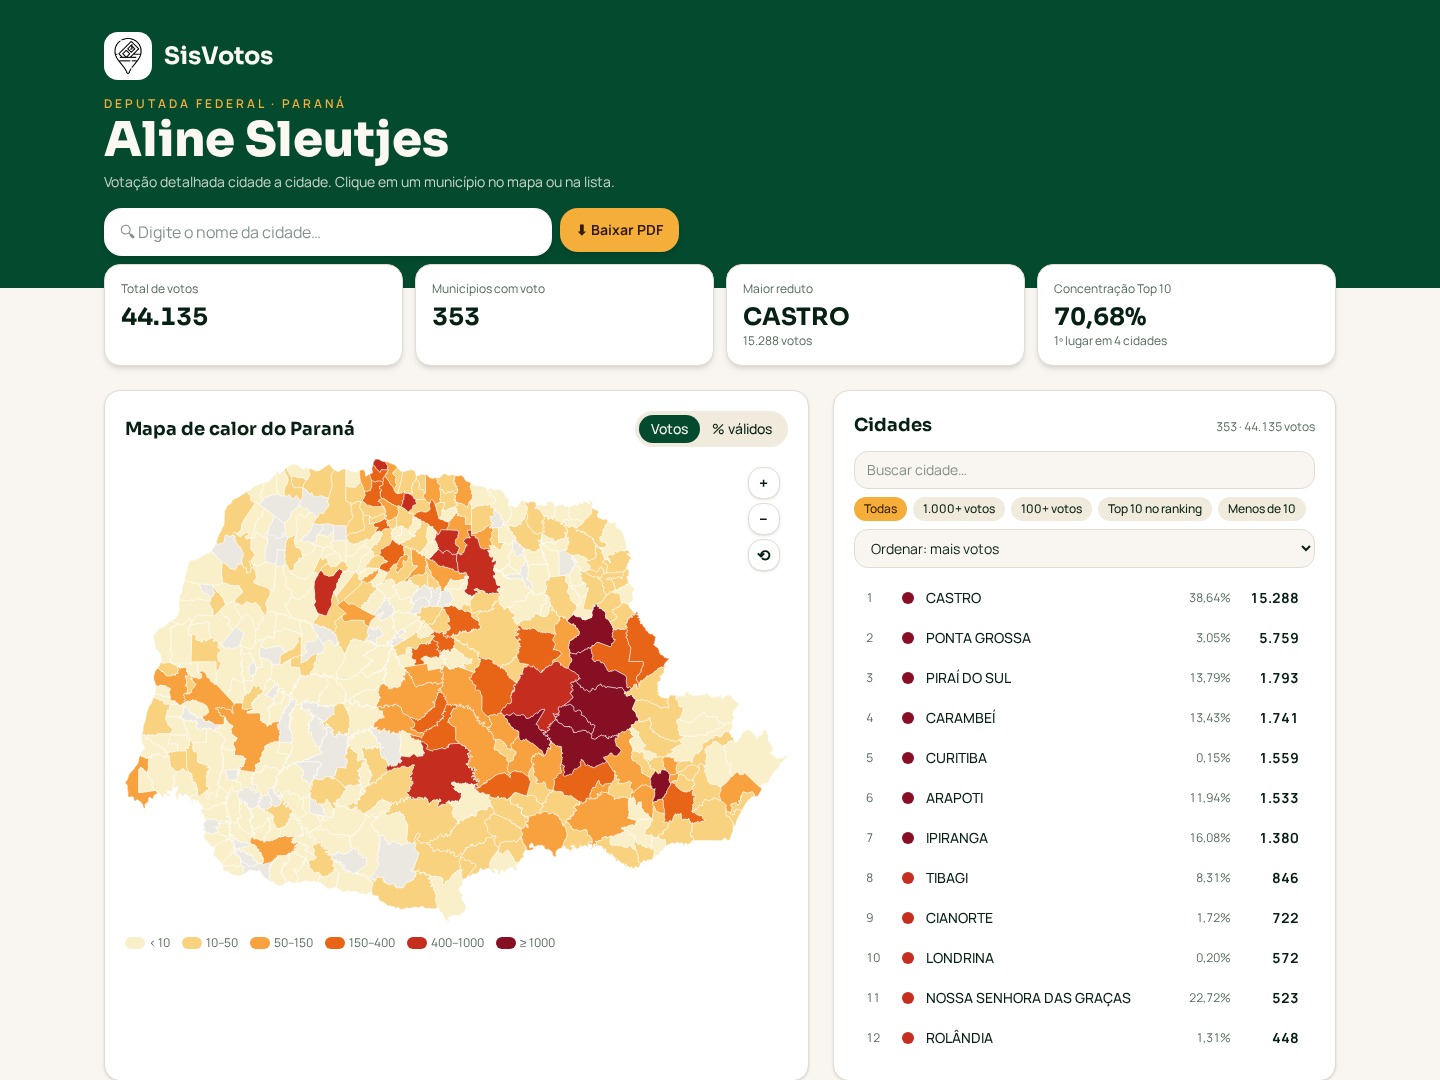Filter cities by 1.000+ votos
This screenshot has width=1440, height=1080.
[x=959, y=509]
